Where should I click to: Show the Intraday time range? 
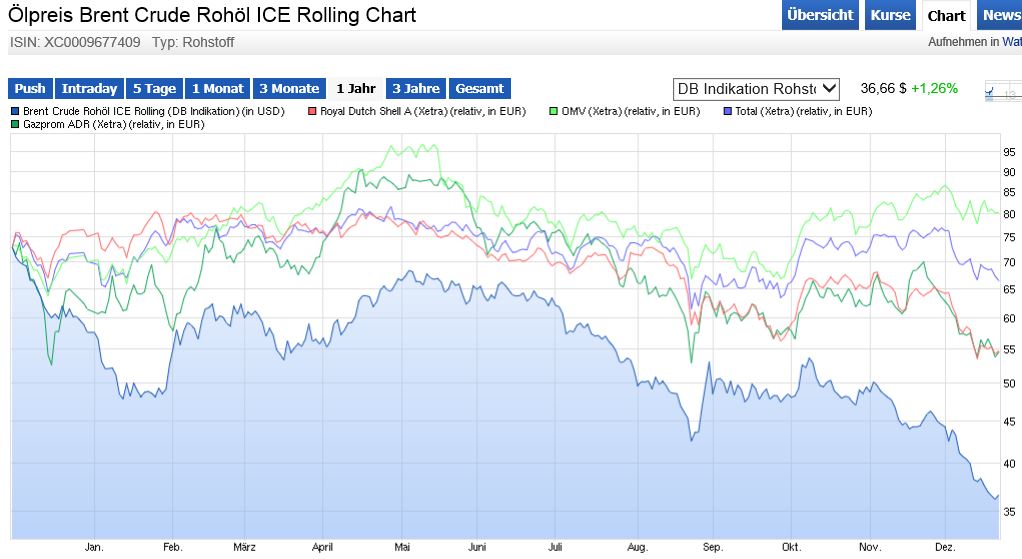(x=89, y=88)
